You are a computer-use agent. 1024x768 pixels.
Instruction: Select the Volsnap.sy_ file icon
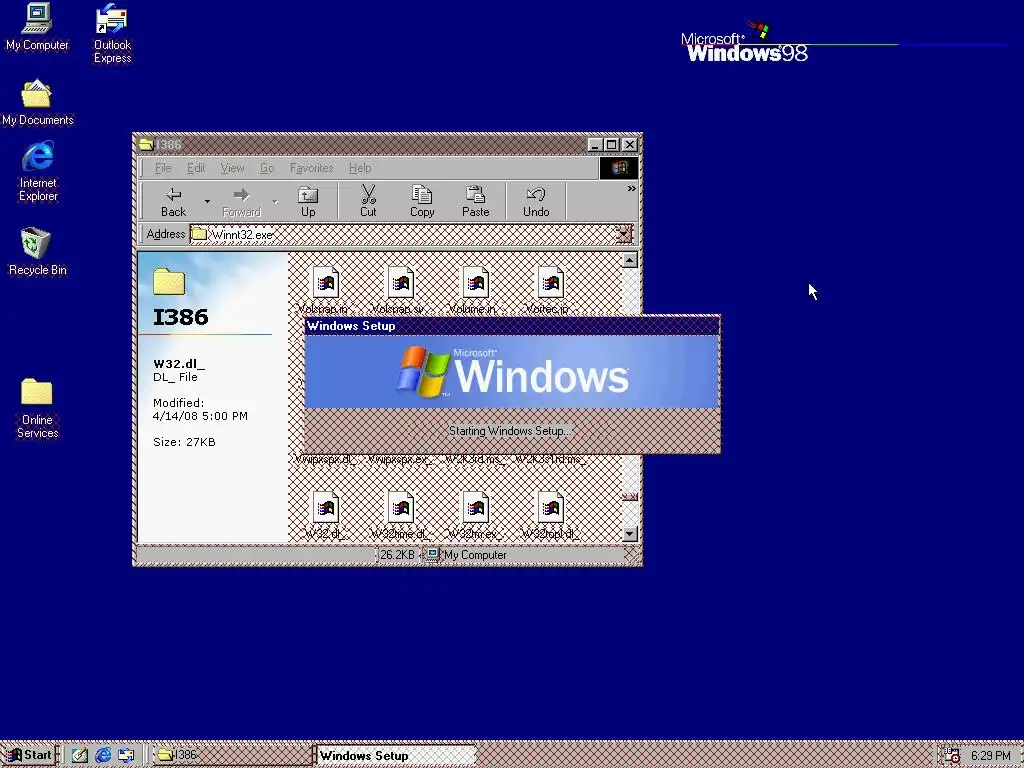click(x=400, y=283)
